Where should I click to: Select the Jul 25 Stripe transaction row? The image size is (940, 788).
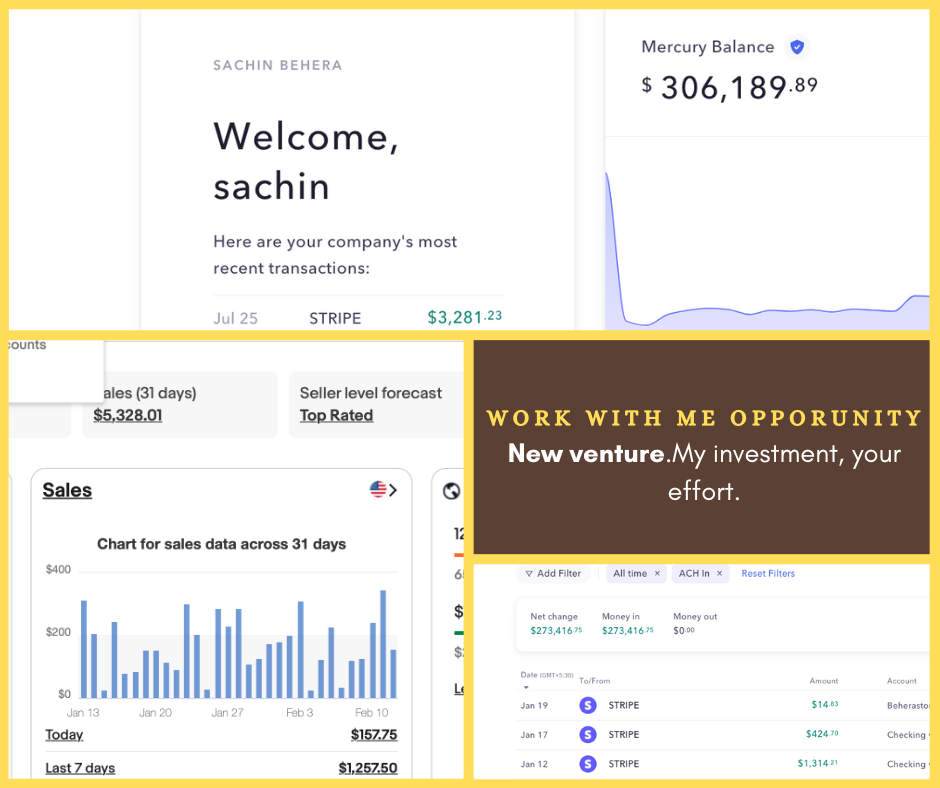tap(357, 318)
